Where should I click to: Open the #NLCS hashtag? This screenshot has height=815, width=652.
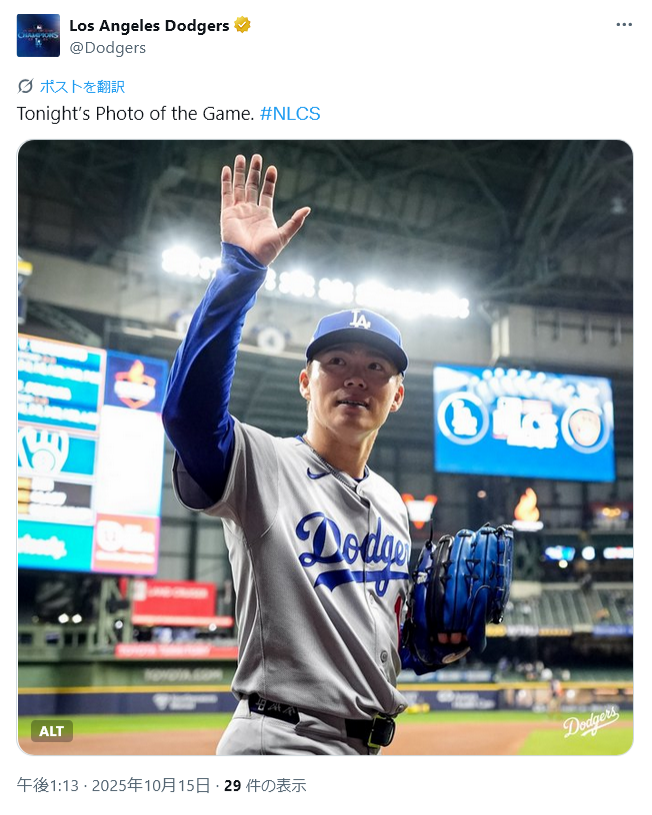[x=290, y=113]
